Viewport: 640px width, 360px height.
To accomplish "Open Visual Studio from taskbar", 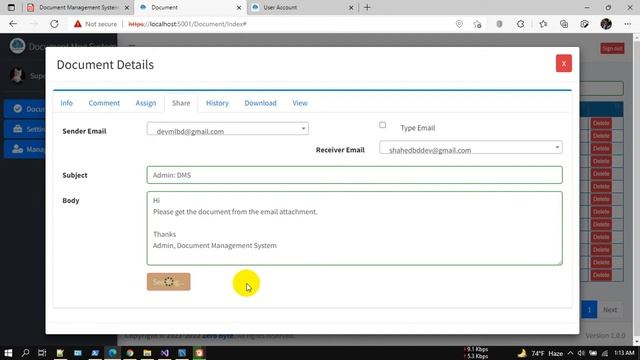I will coord(164,353).
